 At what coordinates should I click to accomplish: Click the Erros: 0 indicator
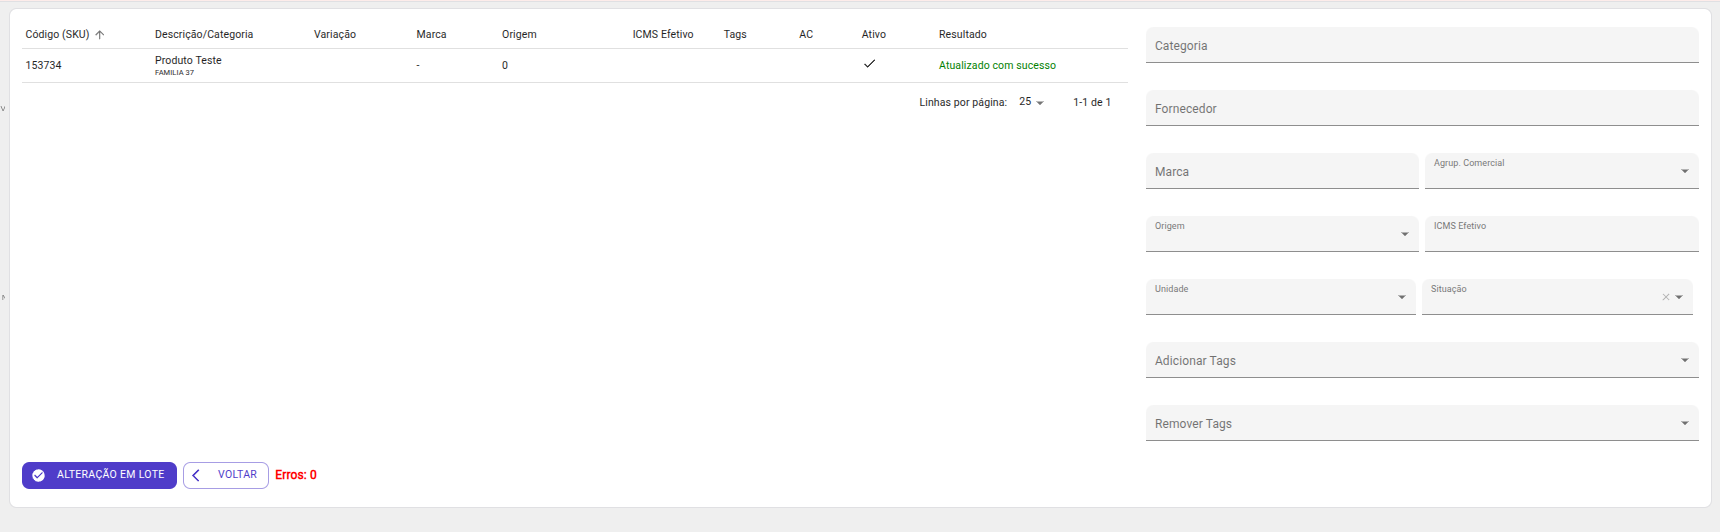click(x=296, y=475)
